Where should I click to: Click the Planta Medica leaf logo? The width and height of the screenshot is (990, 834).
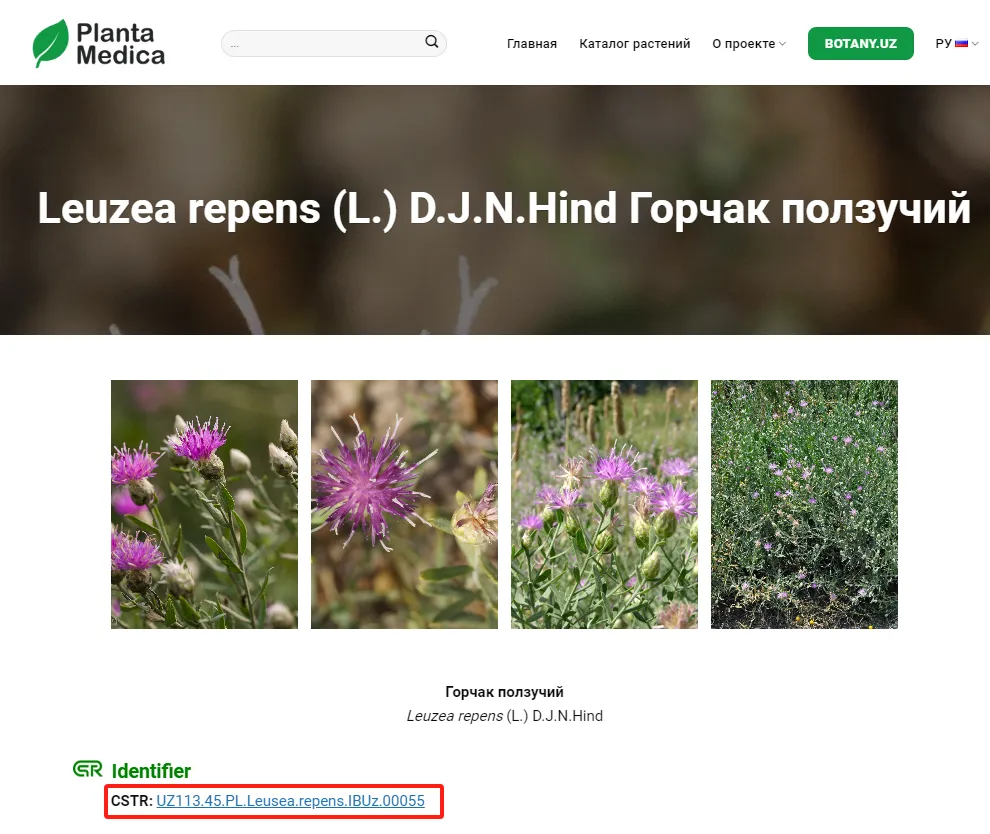pyautogui.click(x=50, y=43)
